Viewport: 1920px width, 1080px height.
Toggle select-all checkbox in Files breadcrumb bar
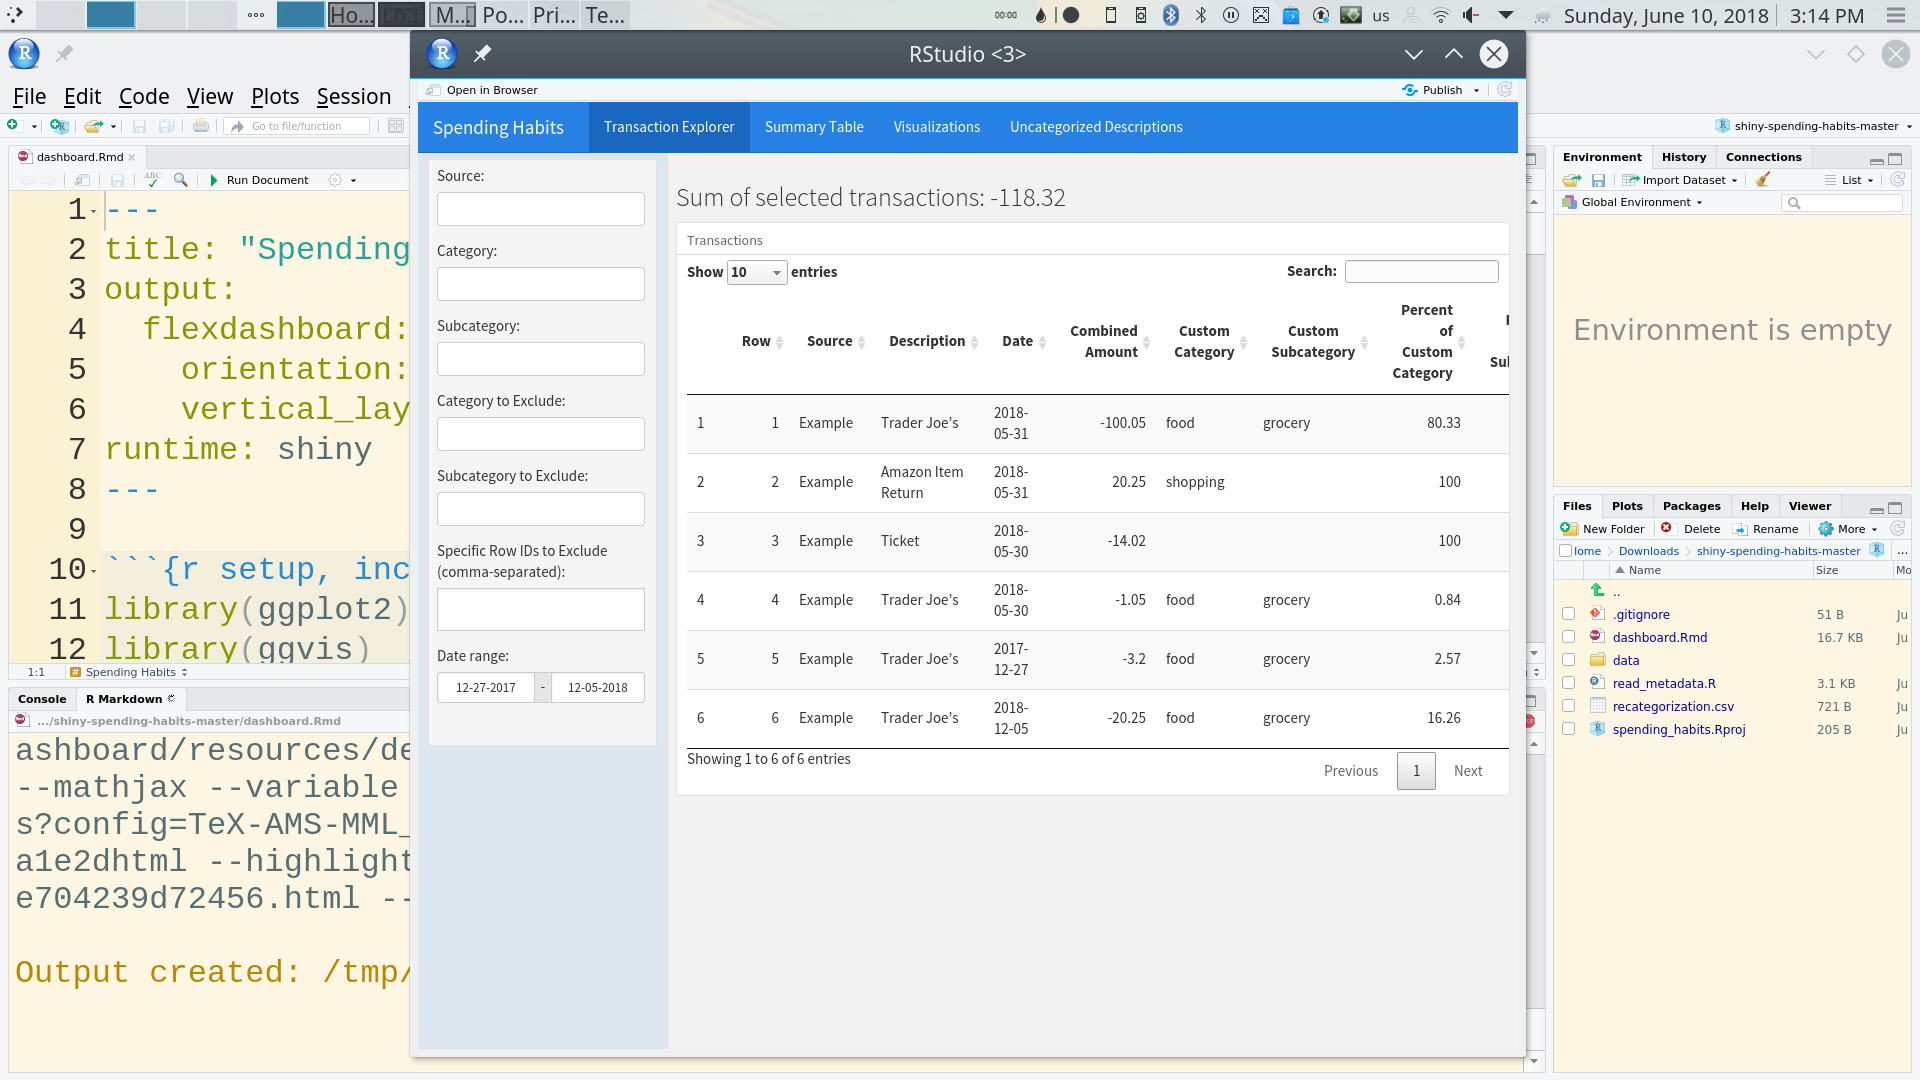(1566, 551)
